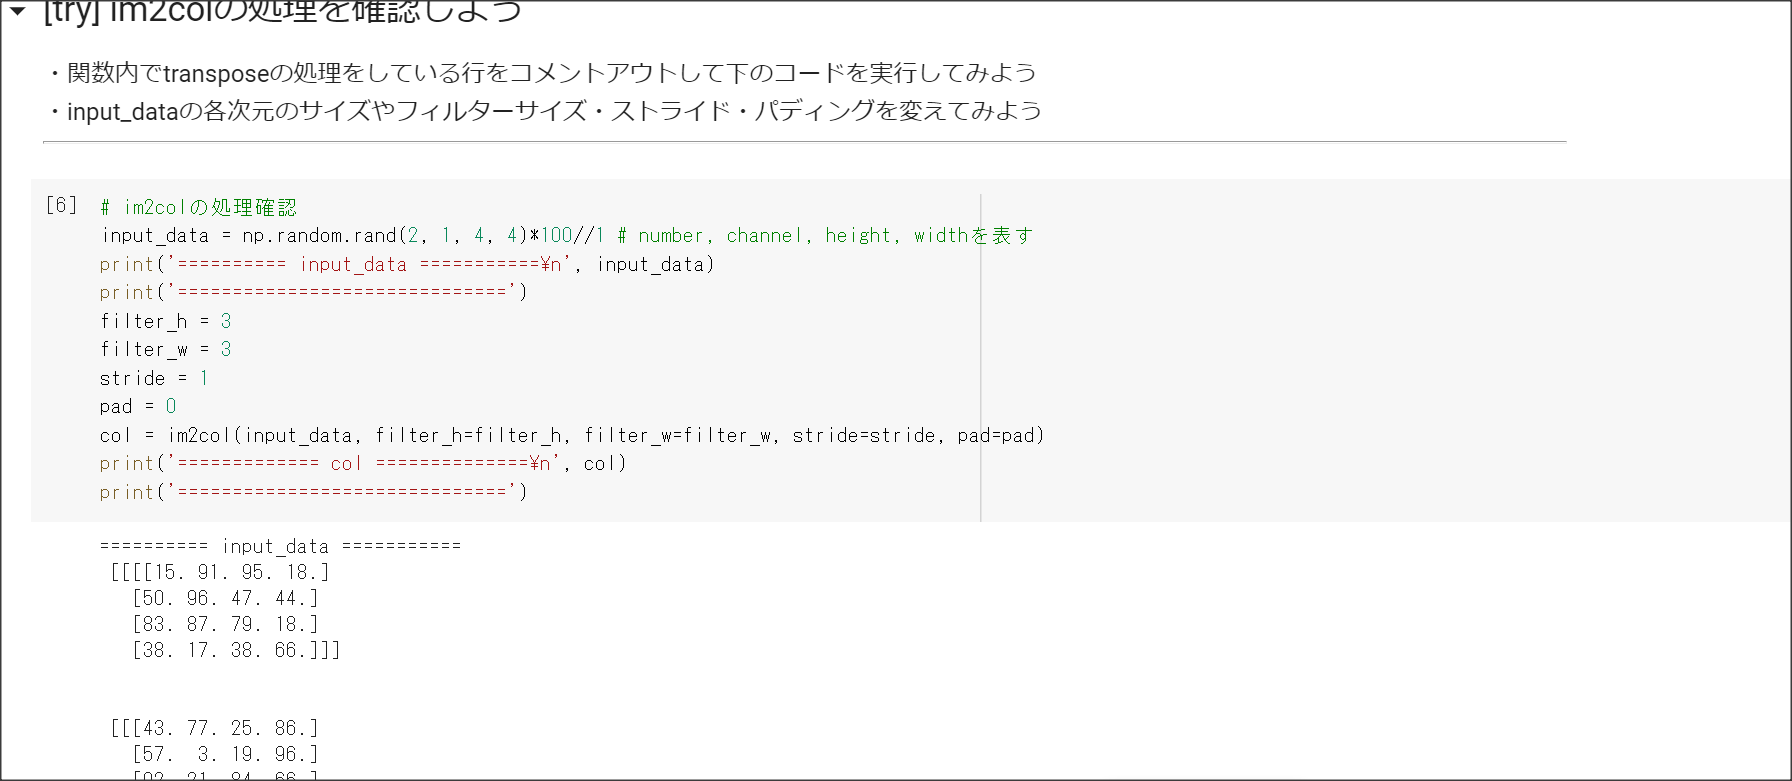Click the last print line of the code cell
Viewport: 1792px width, 781px height.
coord(313,492)
